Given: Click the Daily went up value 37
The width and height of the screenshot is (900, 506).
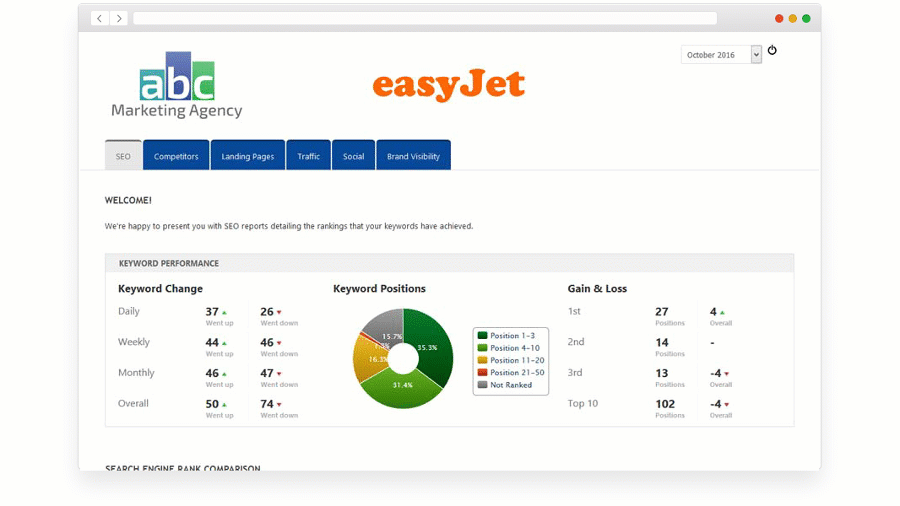Looking at the screenshot, I should [212, 312].
